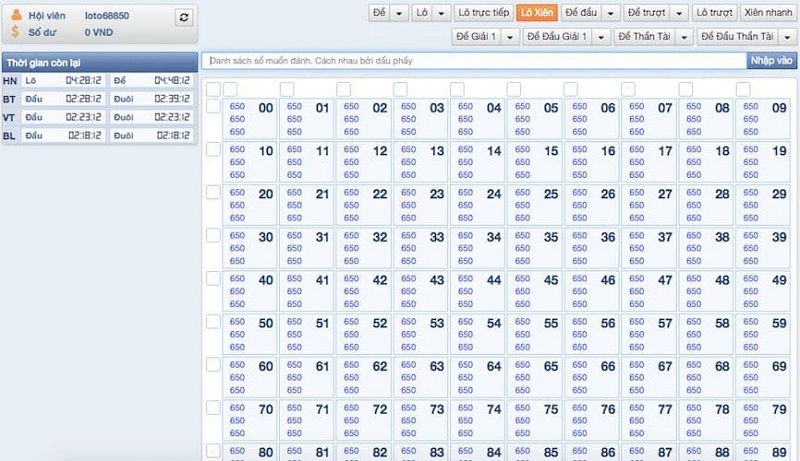Tick the column checkbox above number 09
Viewport: 800px width, 461px height.
coord(743,89)
